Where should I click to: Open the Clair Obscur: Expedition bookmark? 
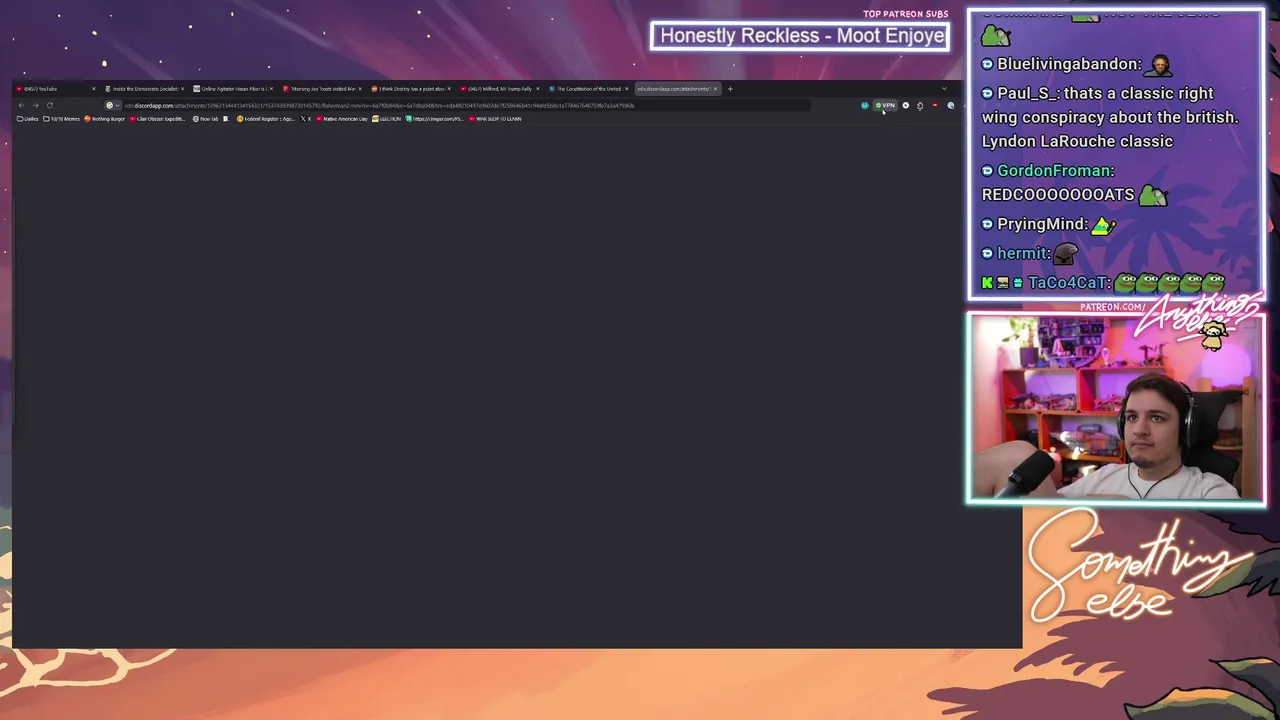(158, 119)
